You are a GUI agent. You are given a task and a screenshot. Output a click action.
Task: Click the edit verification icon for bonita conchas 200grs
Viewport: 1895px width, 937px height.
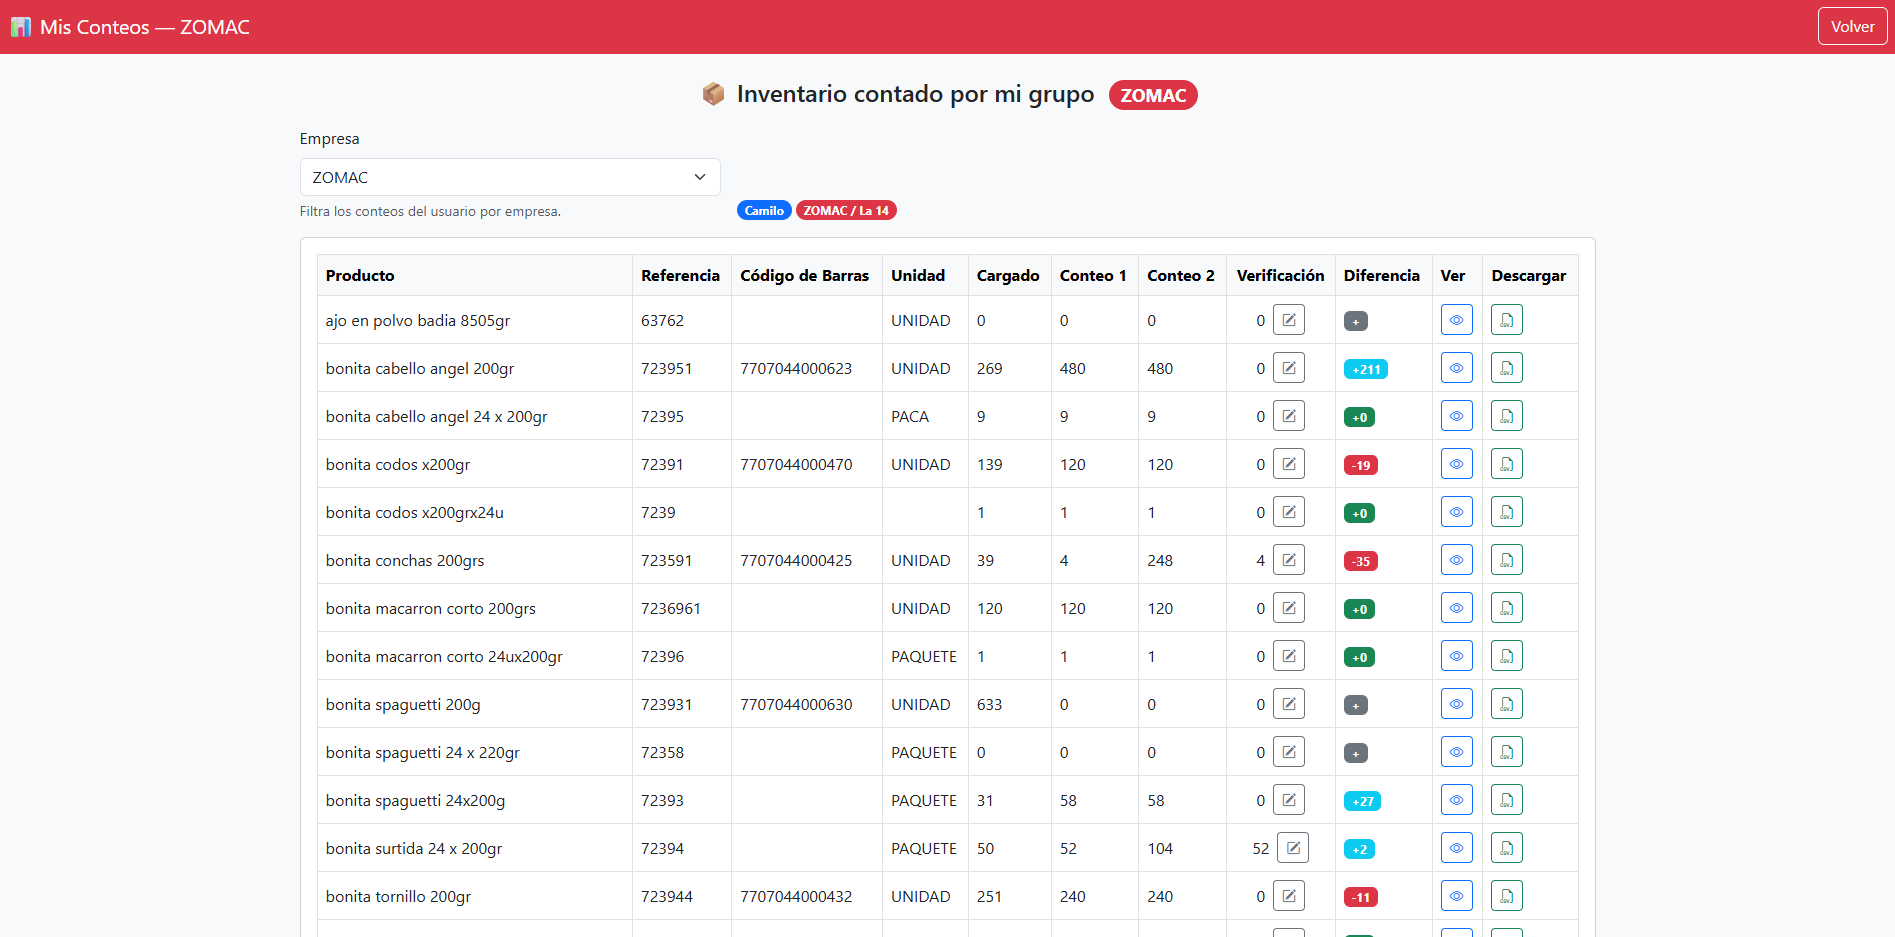[1288, 560]
